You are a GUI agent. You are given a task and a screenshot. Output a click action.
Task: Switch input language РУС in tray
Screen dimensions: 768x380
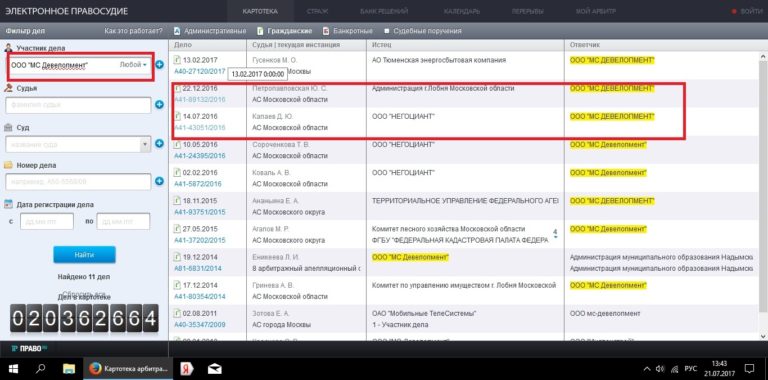691,368
